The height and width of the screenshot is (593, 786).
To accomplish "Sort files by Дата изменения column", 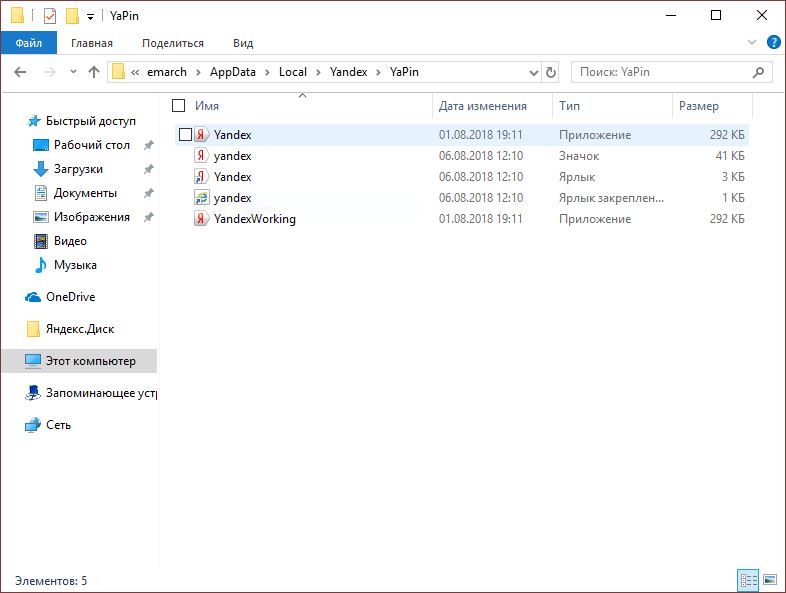I will click(x=482, y=106).
